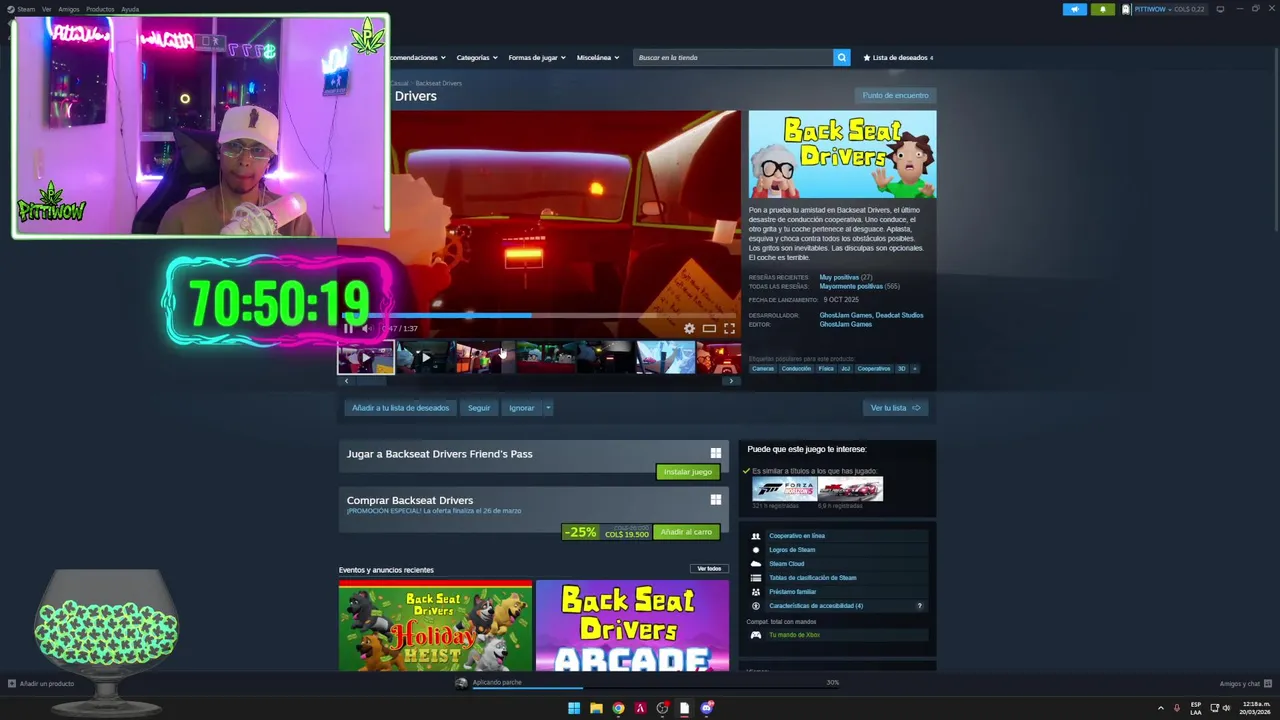1280x720 pixels.
Task: Click left arrow of thumbnail strip
Action: (346, 381)
